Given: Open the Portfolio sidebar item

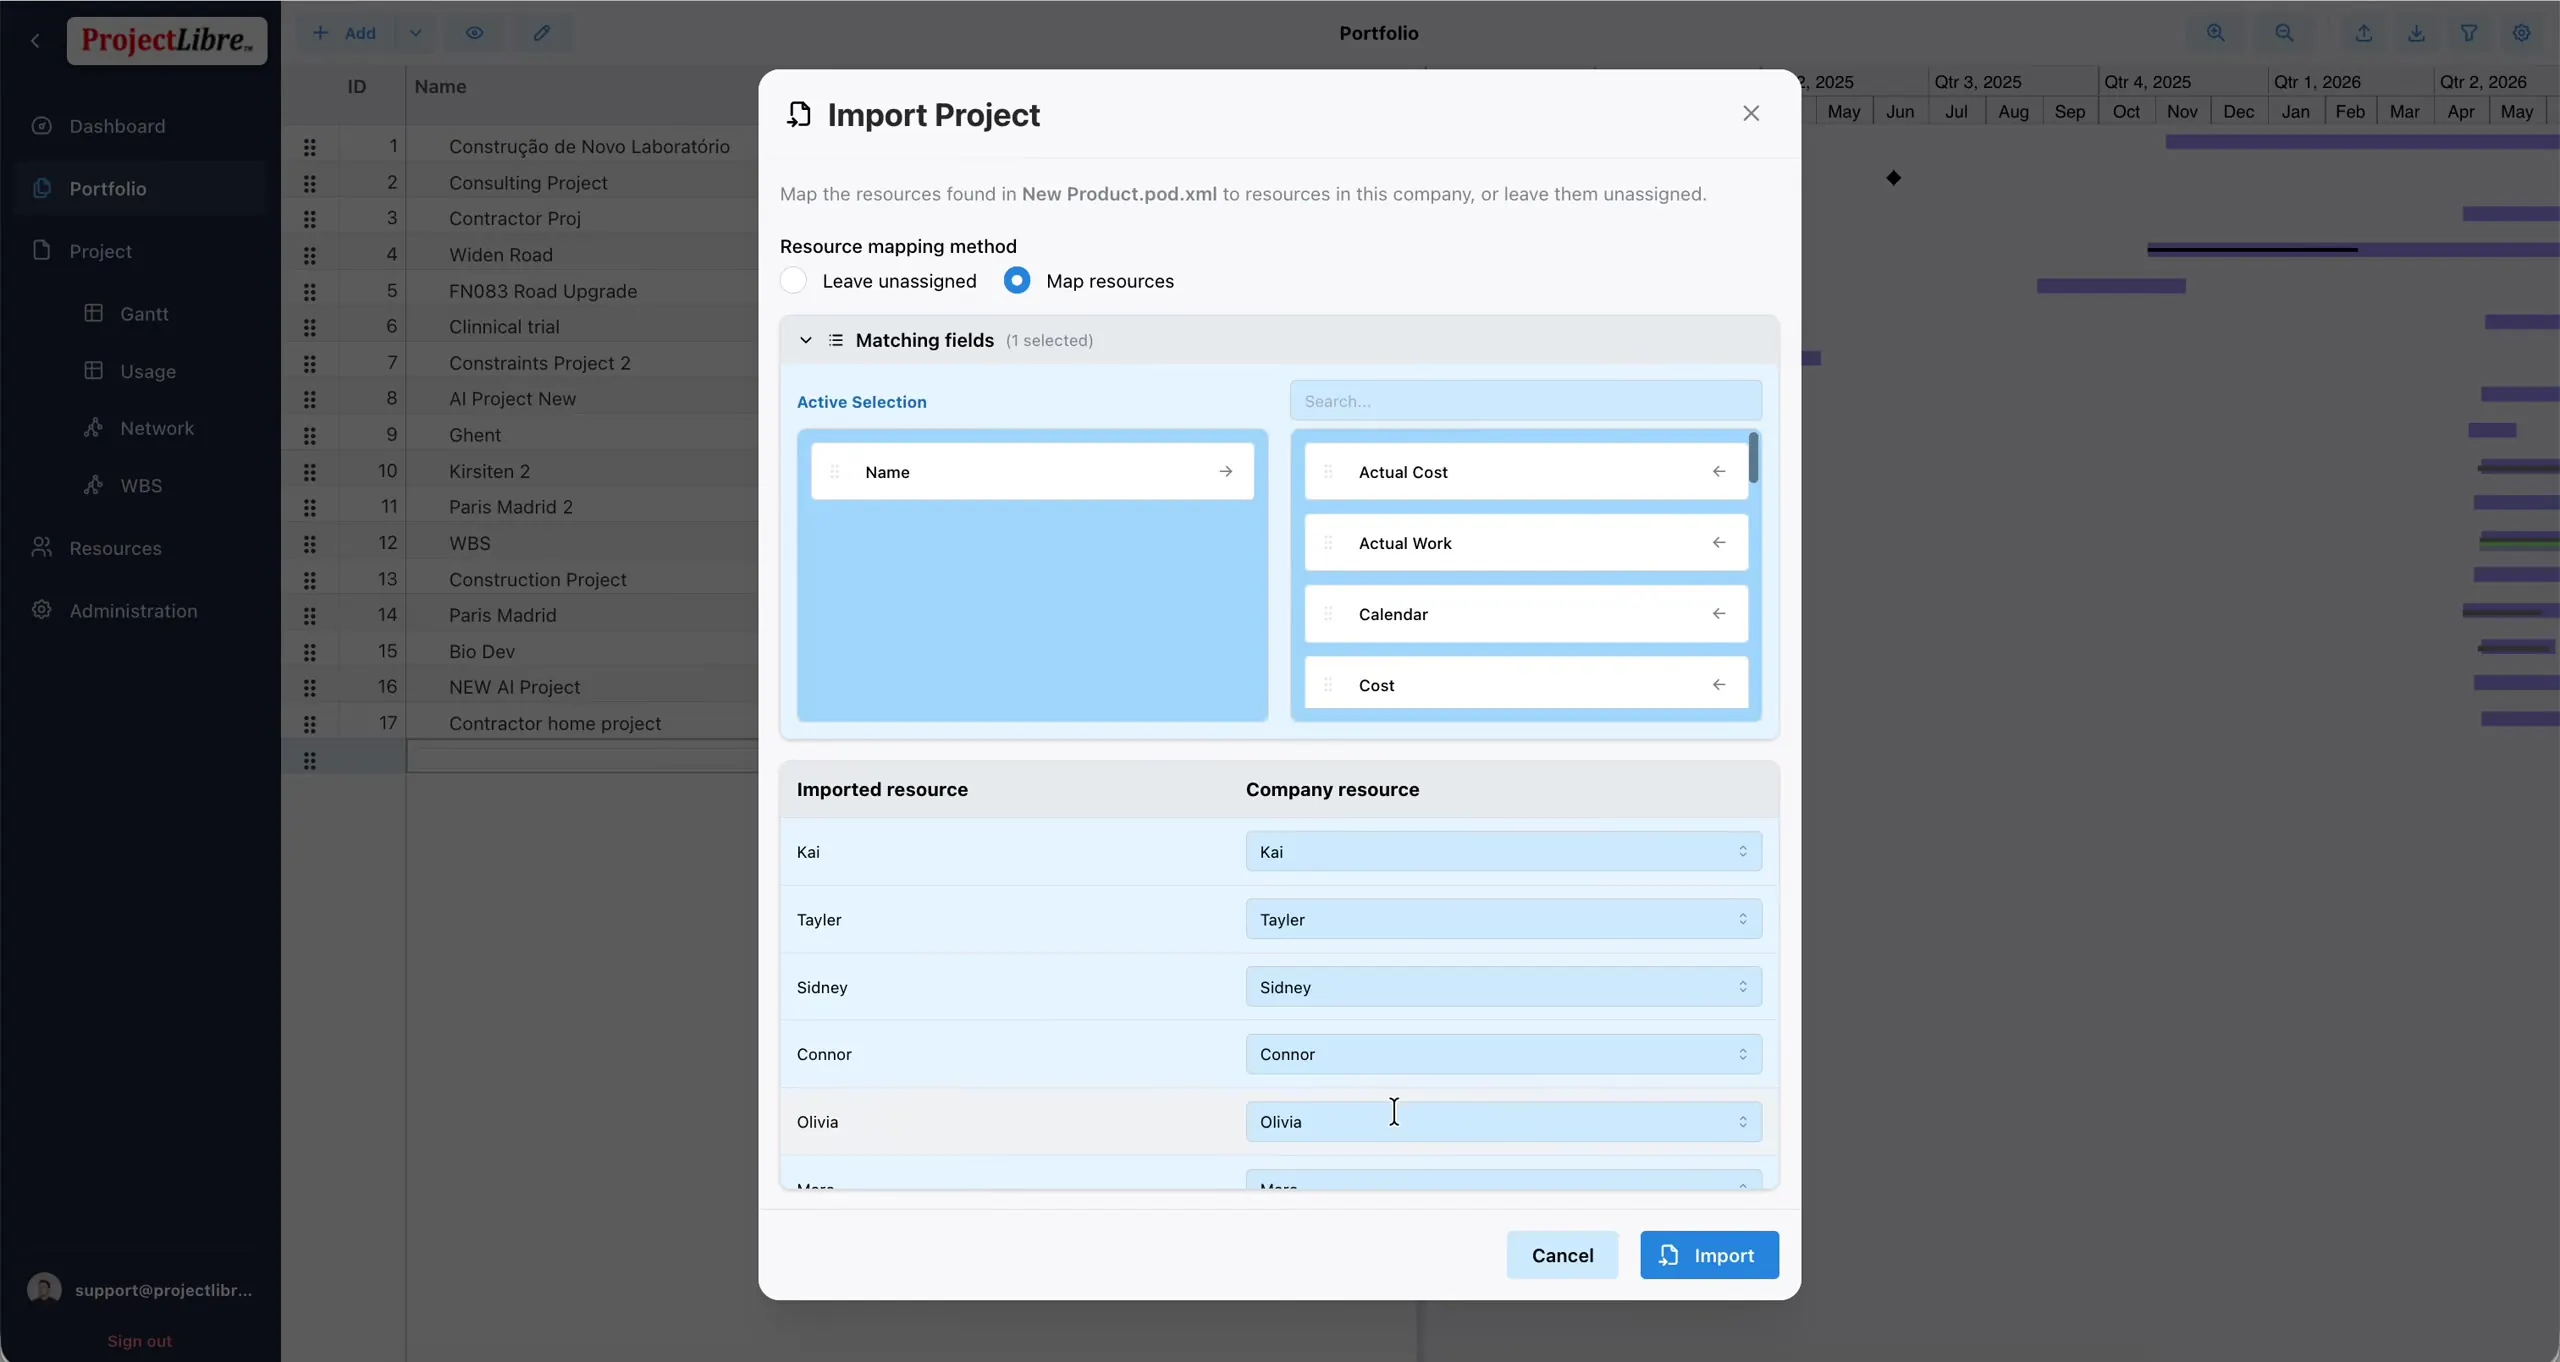Looking at the screenshot, I should 140,188.
